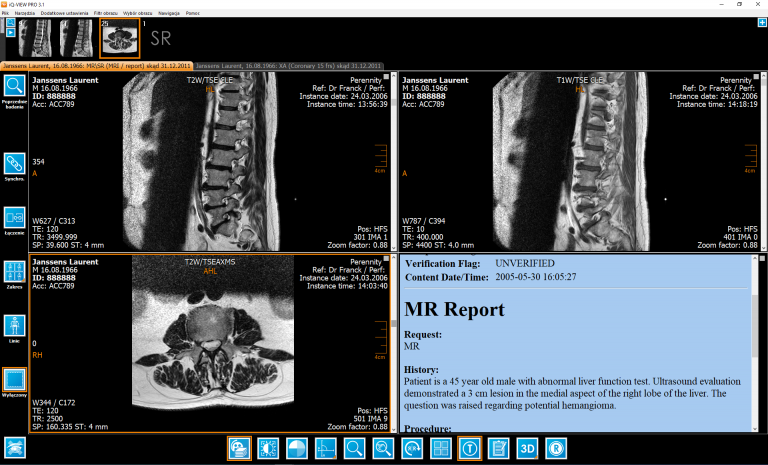Screen dimensions: 768x465
Task: Open the Filtr obrazu menu
Action: click(x=104, y=12)
